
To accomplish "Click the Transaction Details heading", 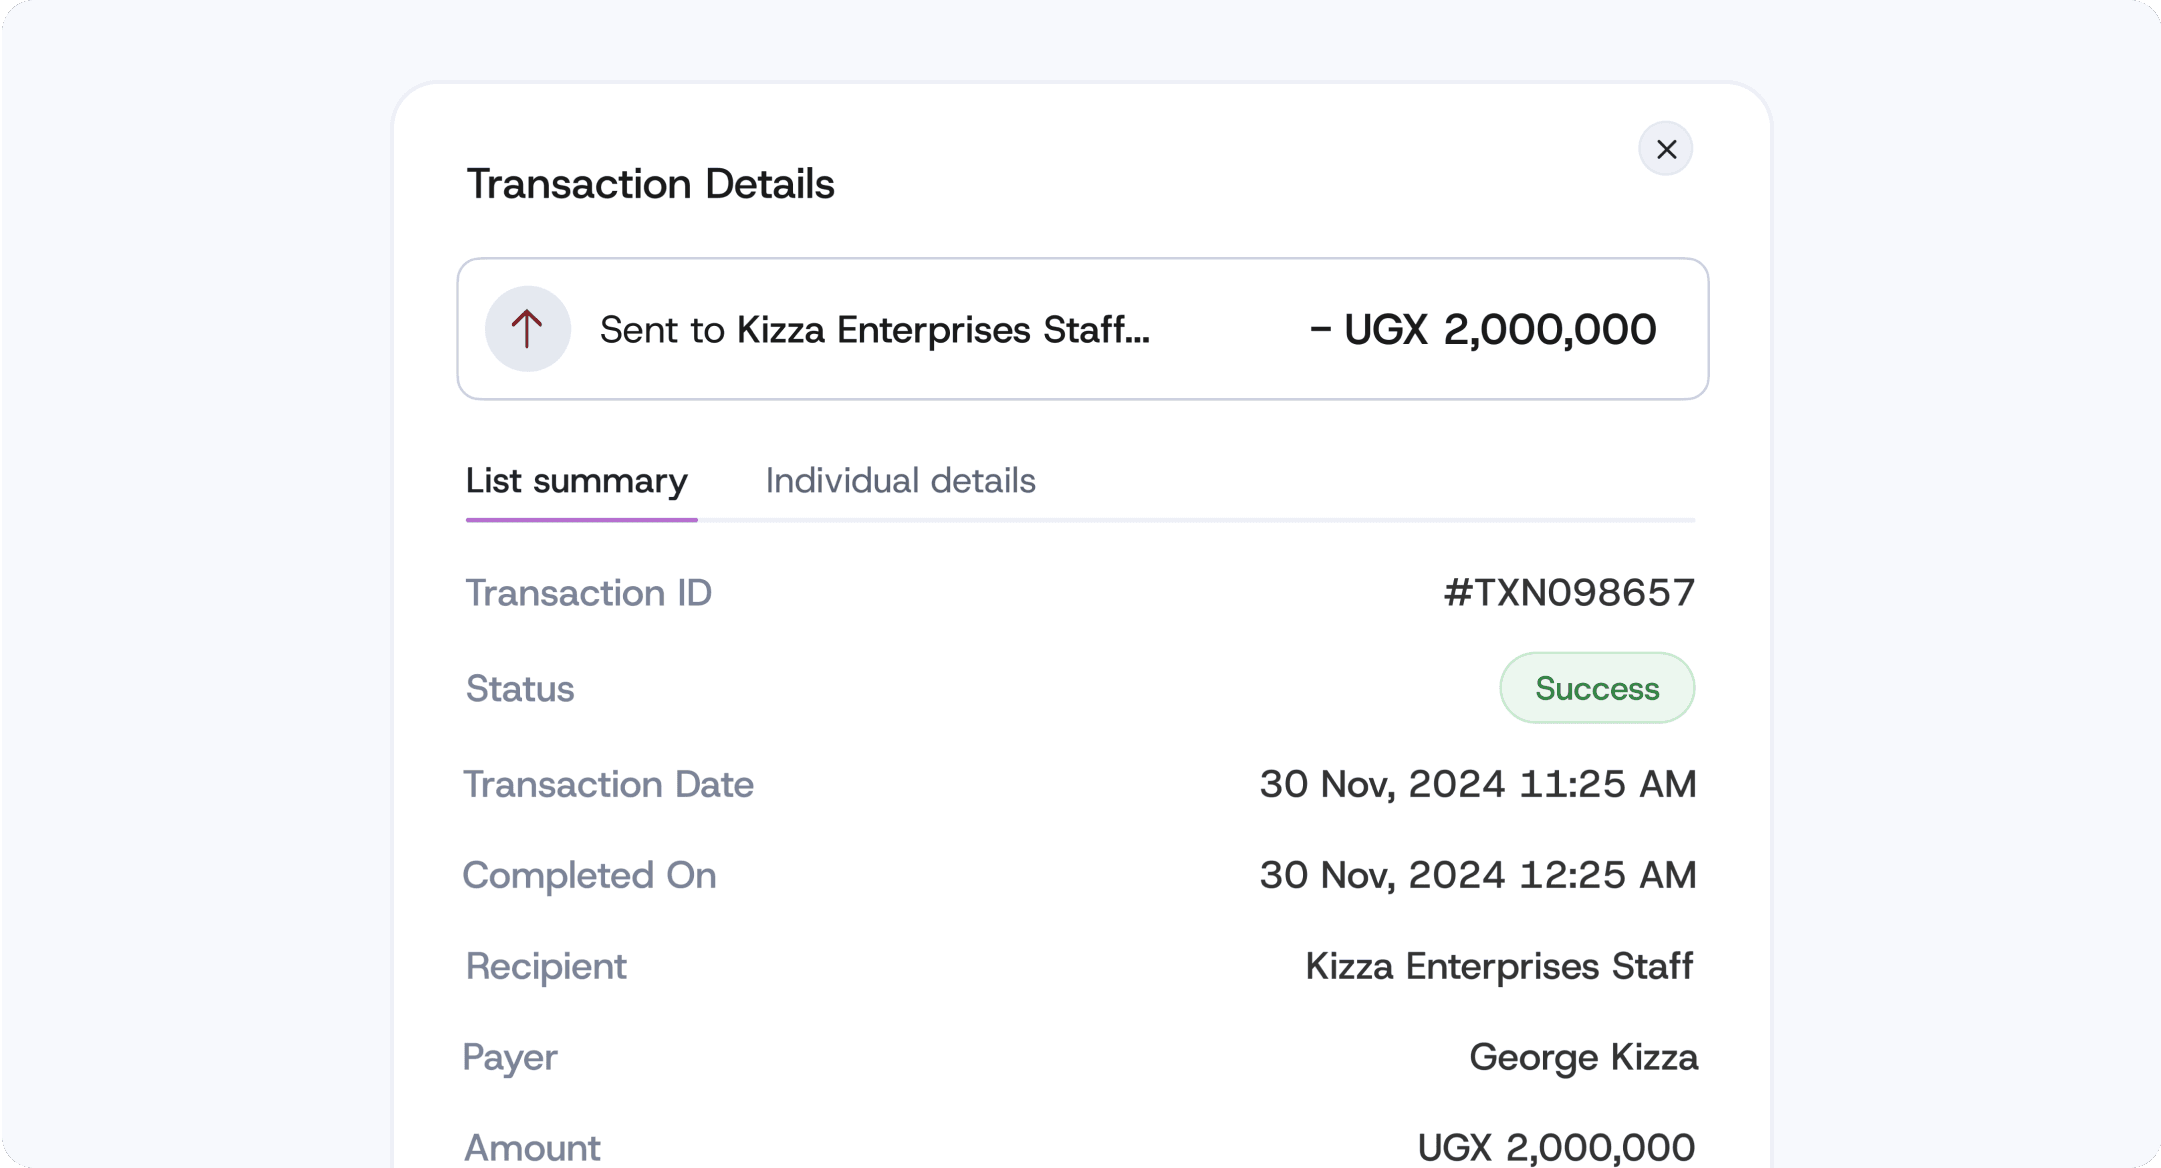I will click(650, 183).
